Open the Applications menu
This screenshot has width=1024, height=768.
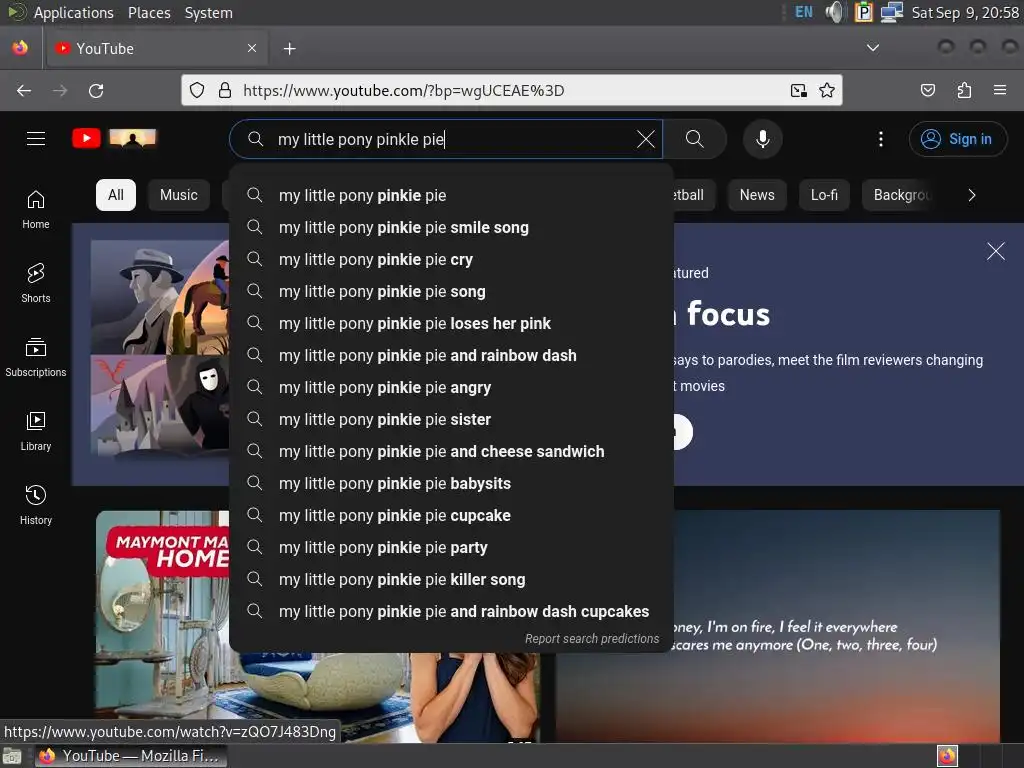pyautogui.click(x=73, y=12)
